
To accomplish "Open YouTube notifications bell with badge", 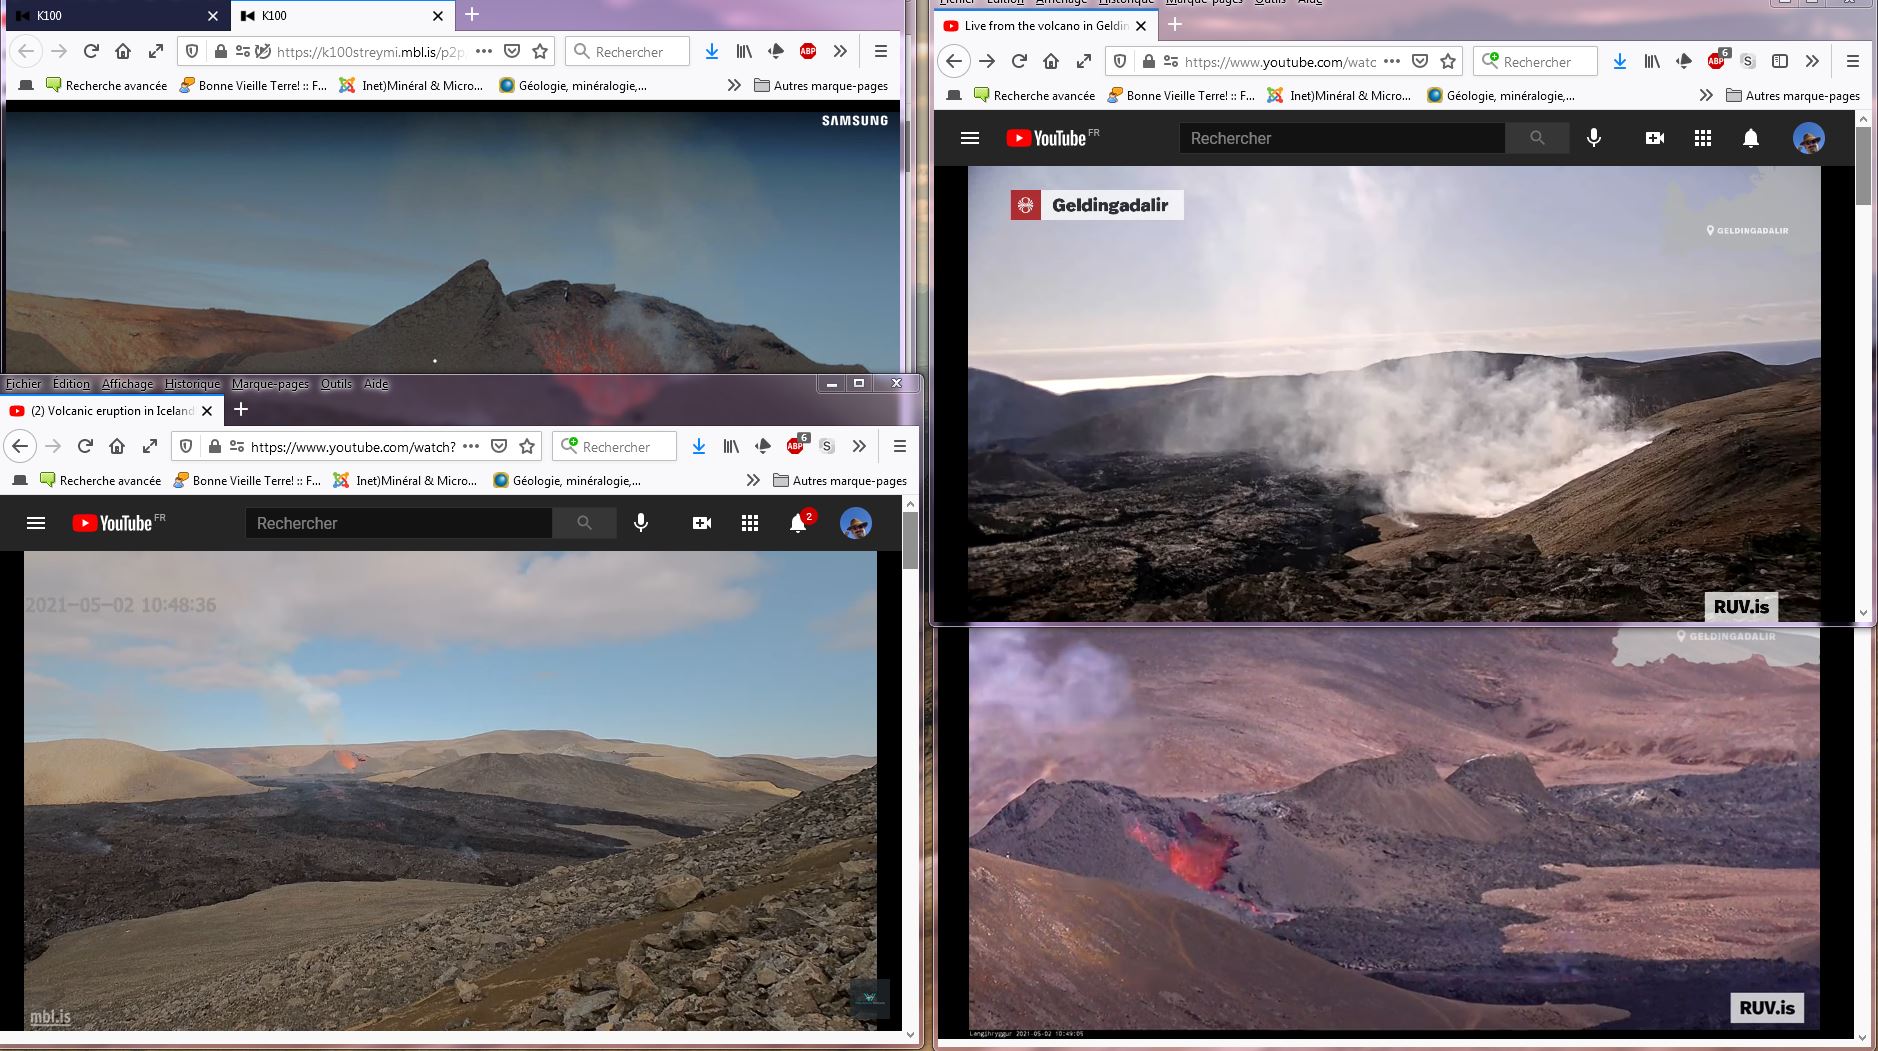I will [x=799, y=523].
